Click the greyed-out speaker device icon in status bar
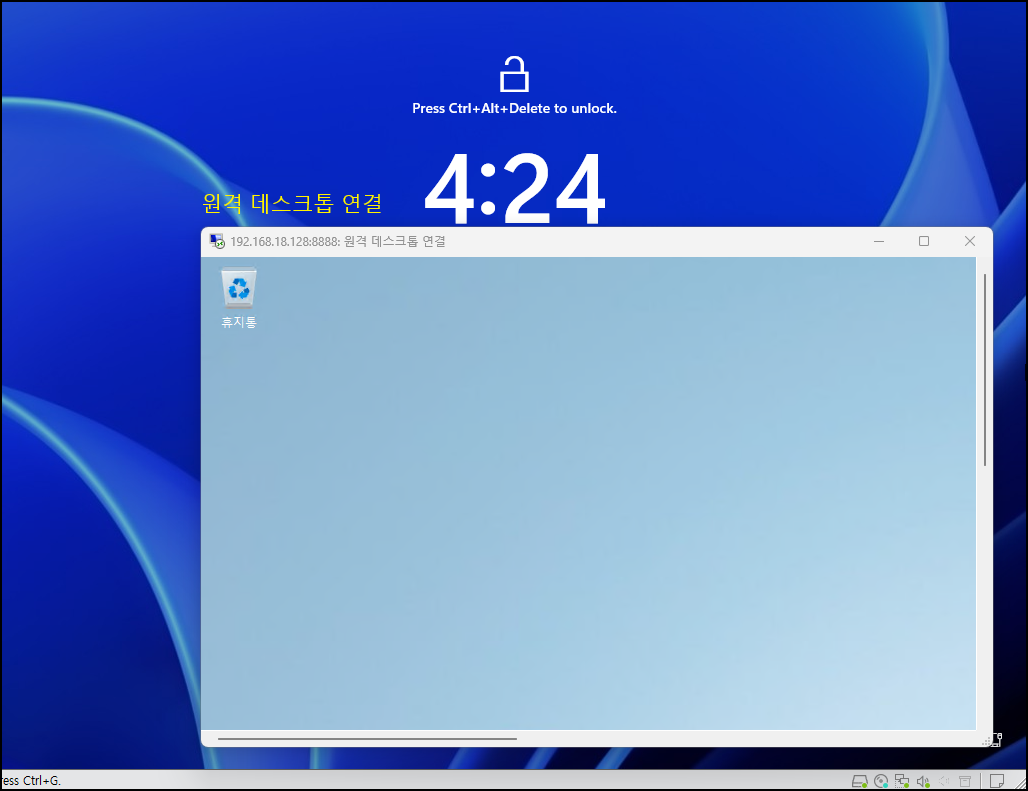Viewport: 1028px width, 791px height. point(944,781)
